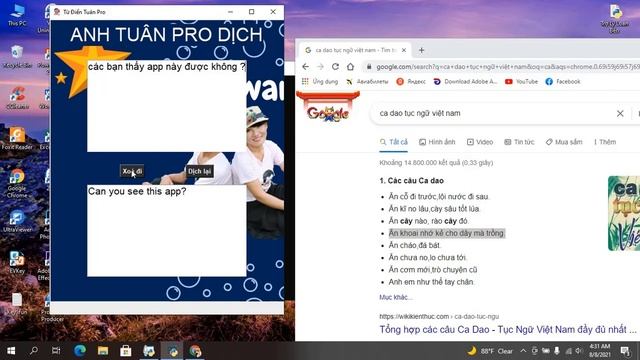
Task: Open a new Chrome tab
Action: tap(421, 50)
